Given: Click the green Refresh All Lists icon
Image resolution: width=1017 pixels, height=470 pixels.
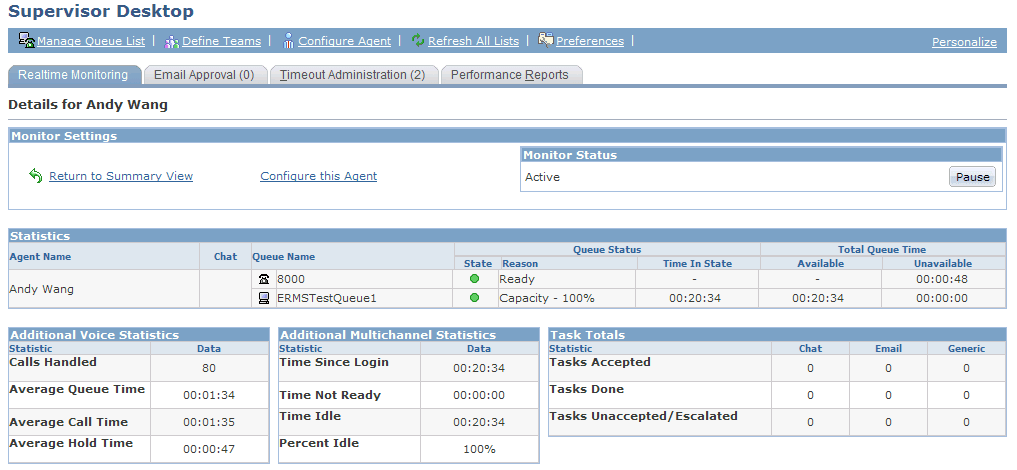Looking at the screenshot, I should [418, 41].
